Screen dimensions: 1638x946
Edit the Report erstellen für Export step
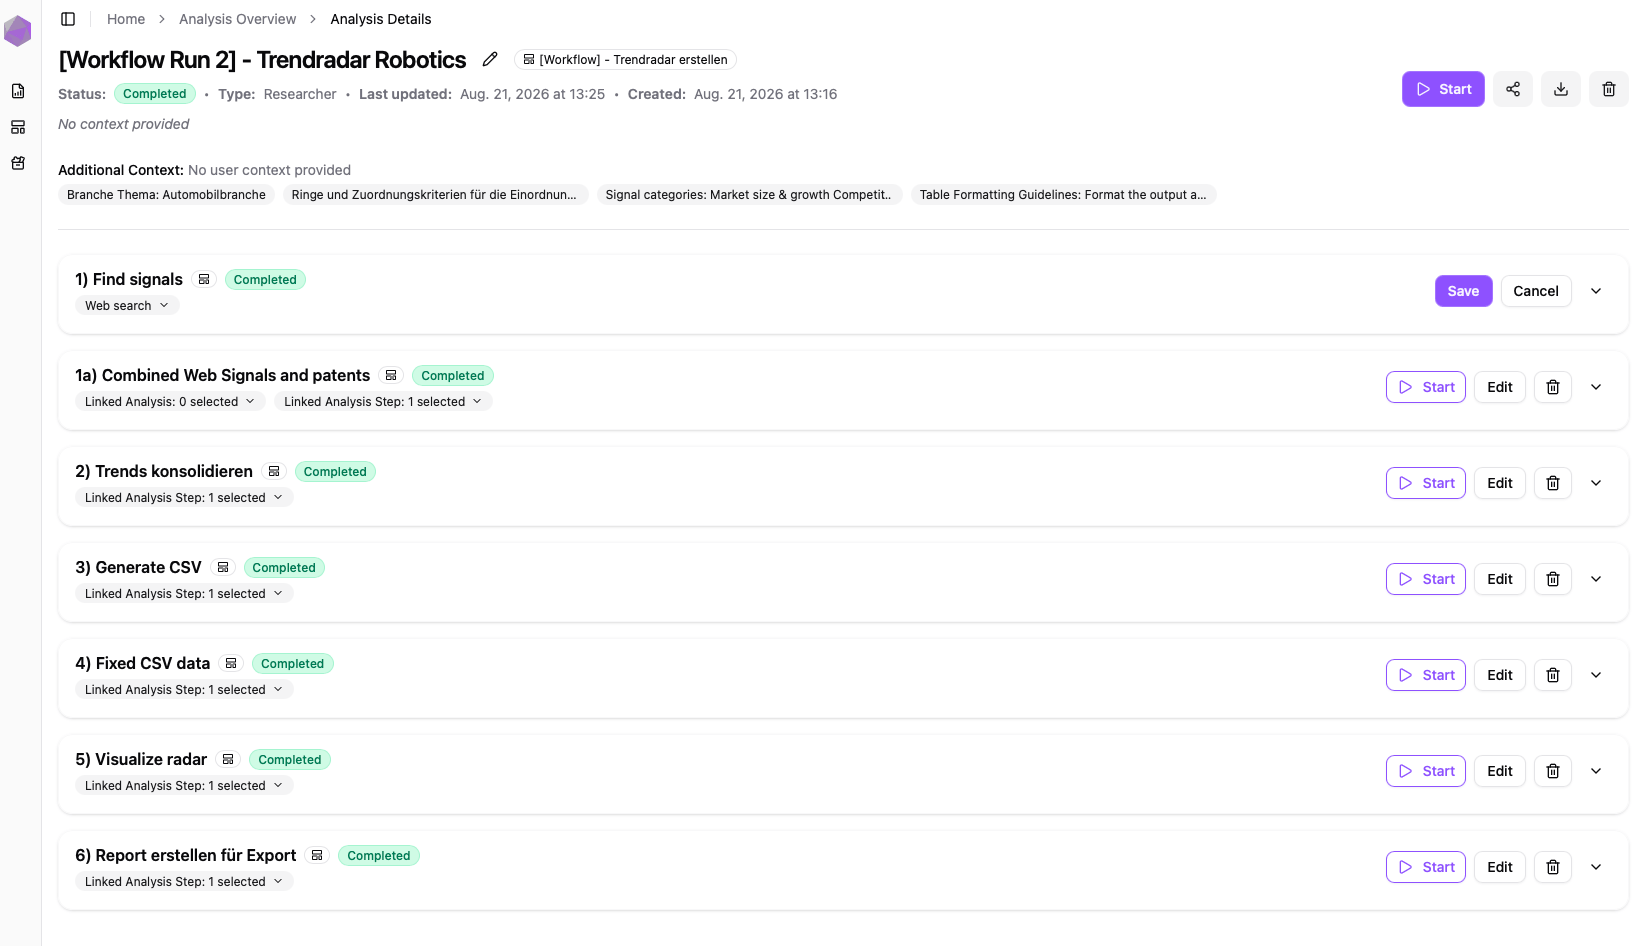coord(1500,867)
